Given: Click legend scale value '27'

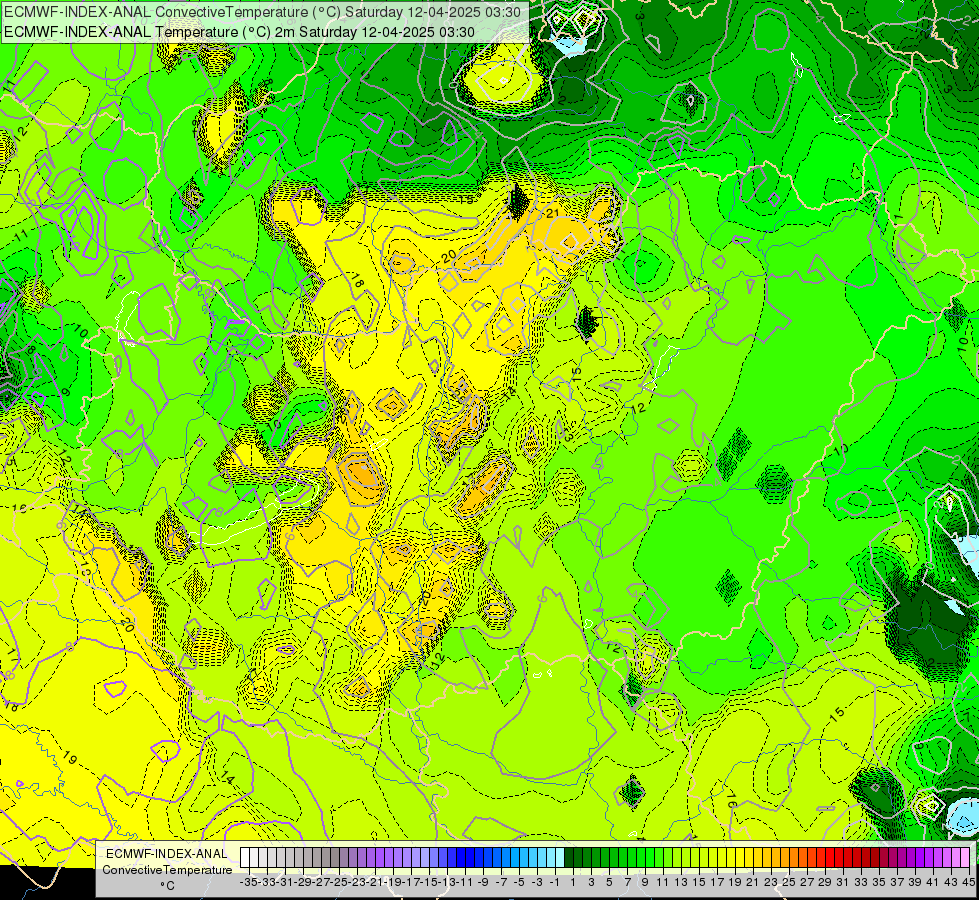Looking at the screenshot, I should click(x=807, y=882).
